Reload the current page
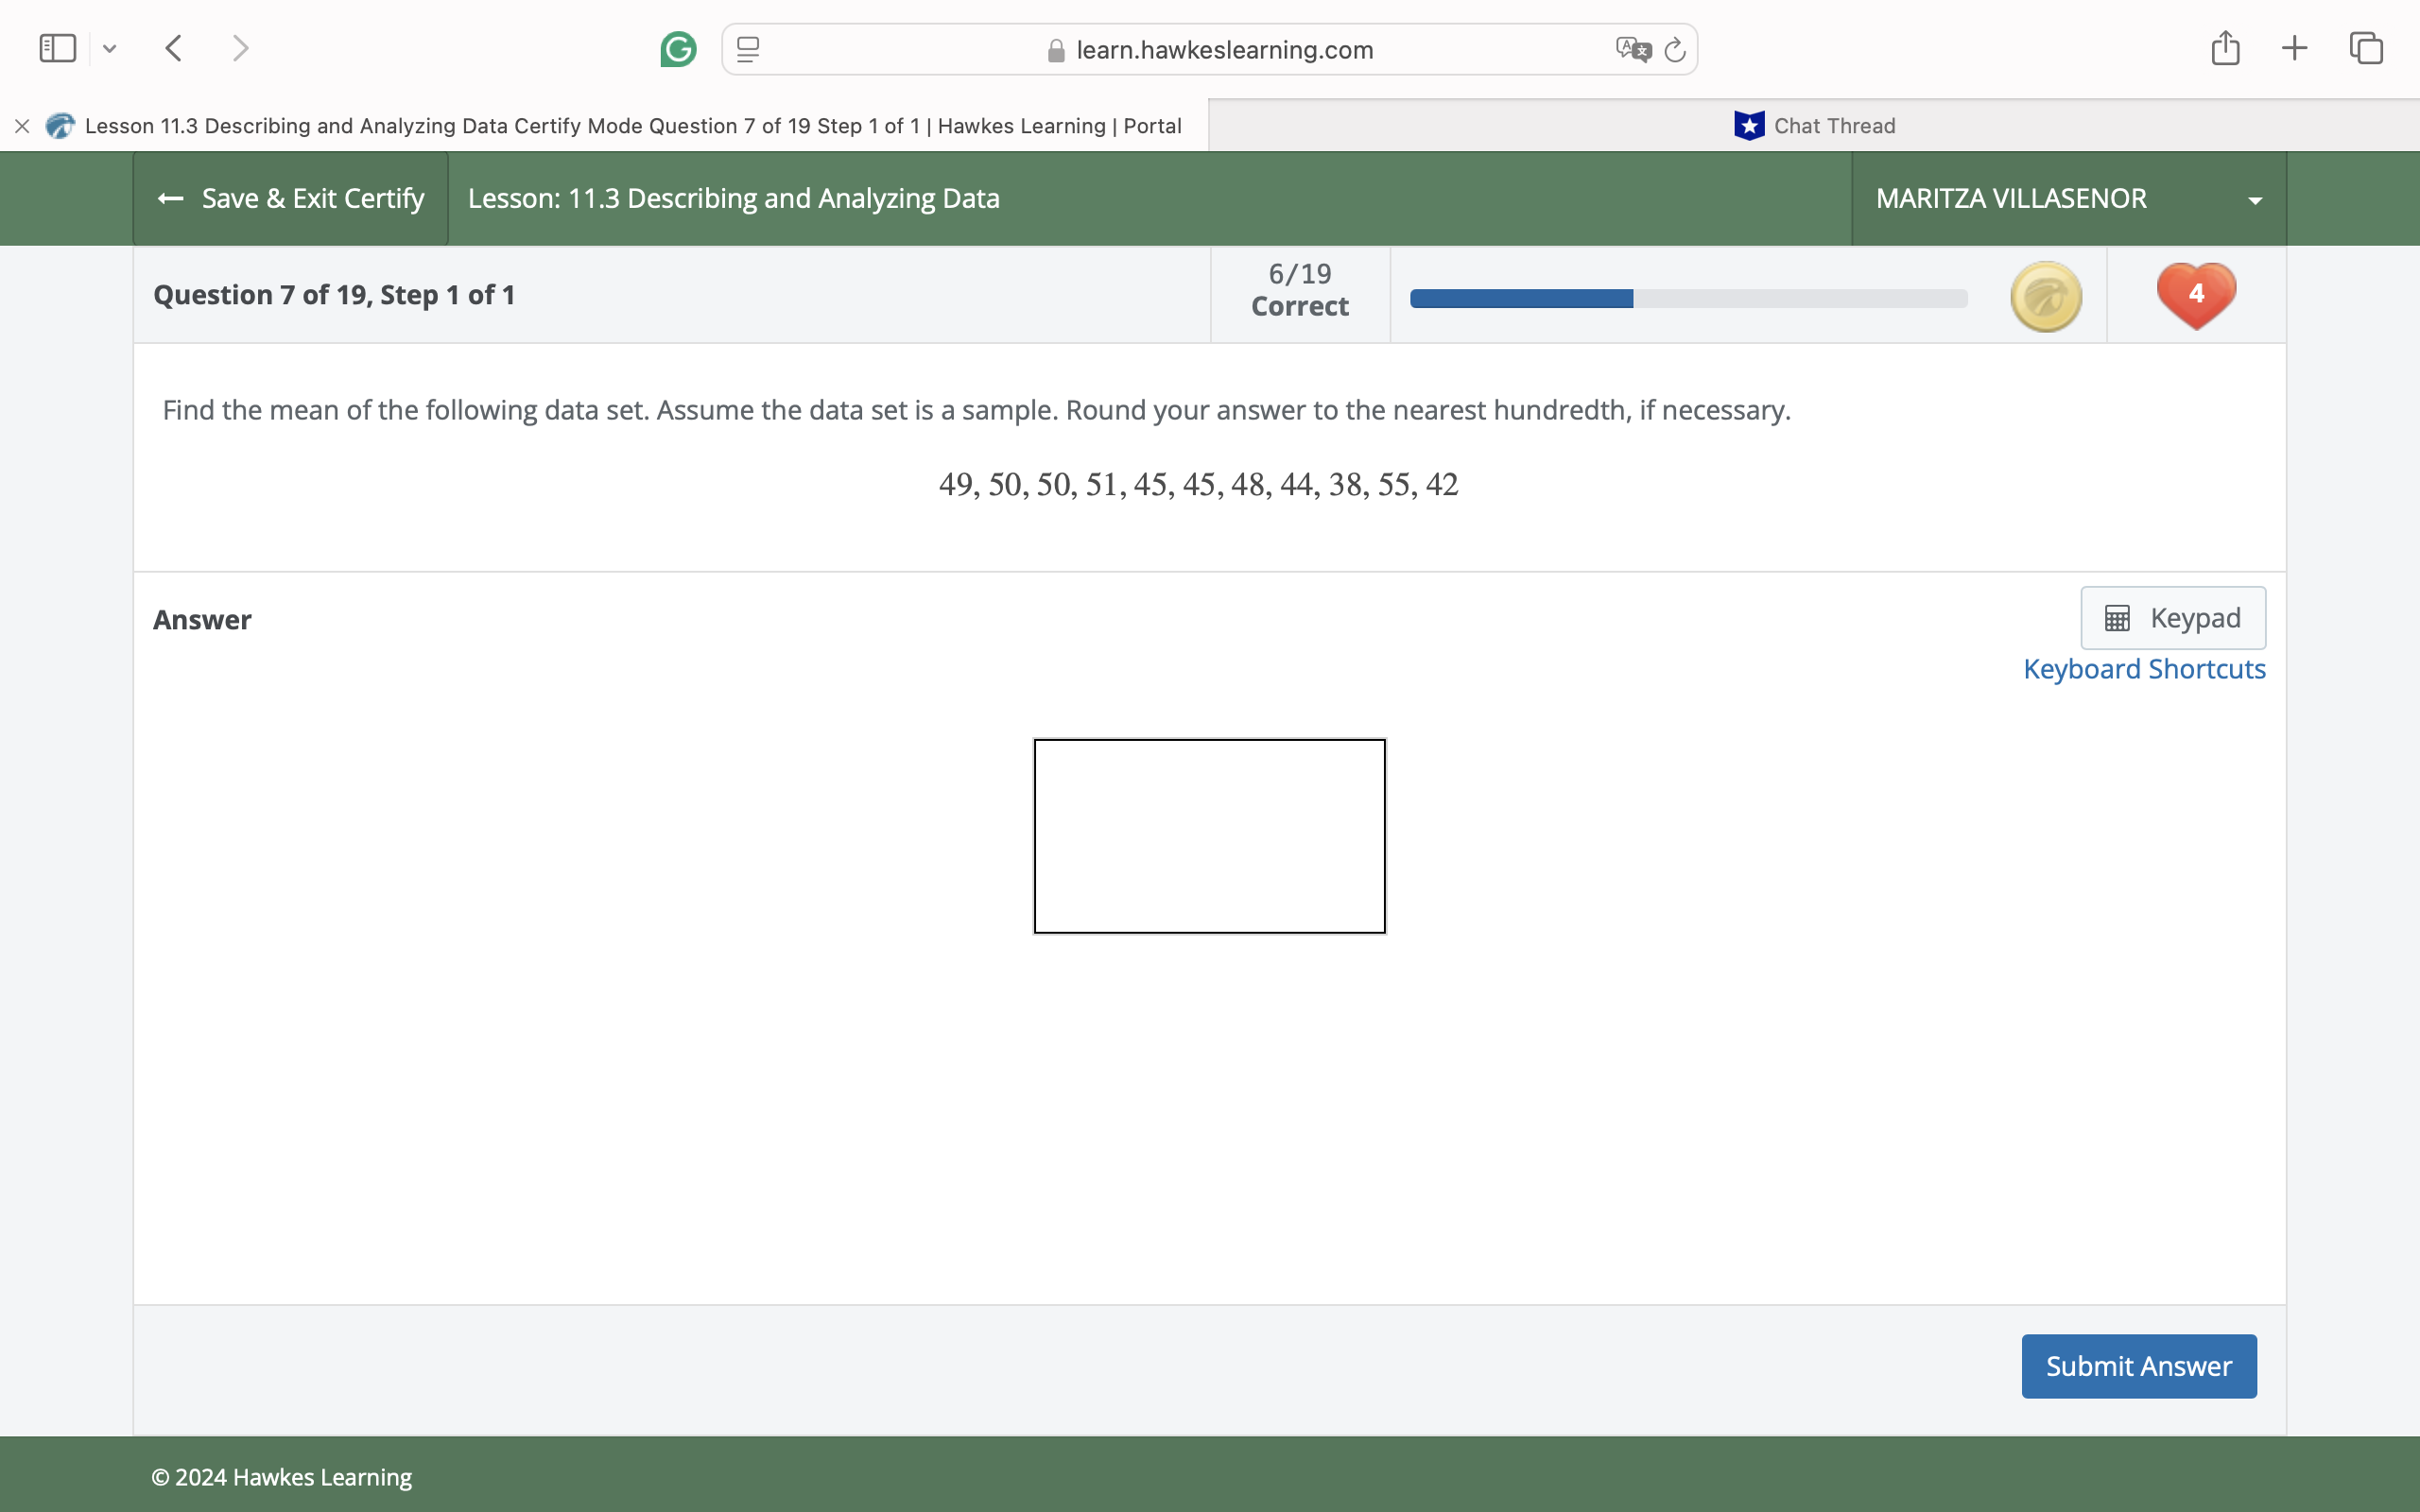Image resolution: width=2420 pixels, height=1512 pixels. pos(1674,48)
